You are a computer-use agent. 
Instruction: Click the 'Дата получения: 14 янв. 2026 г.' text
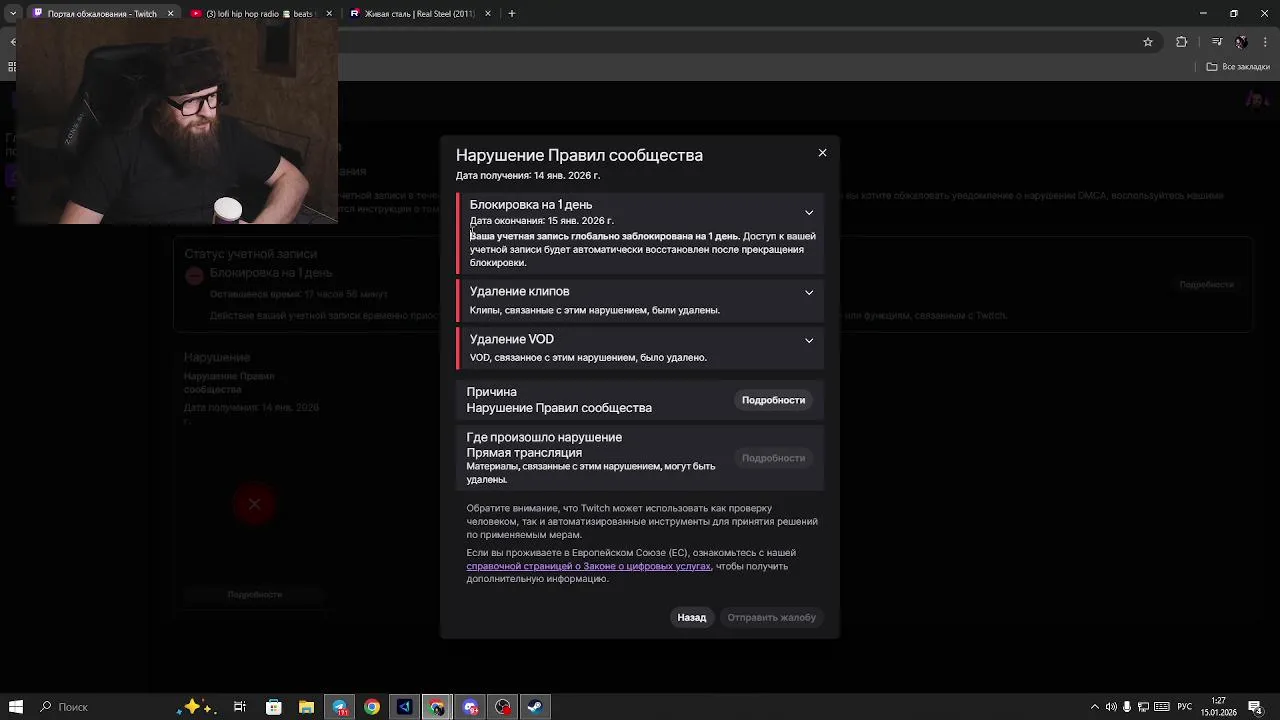(x=528, y=176)
